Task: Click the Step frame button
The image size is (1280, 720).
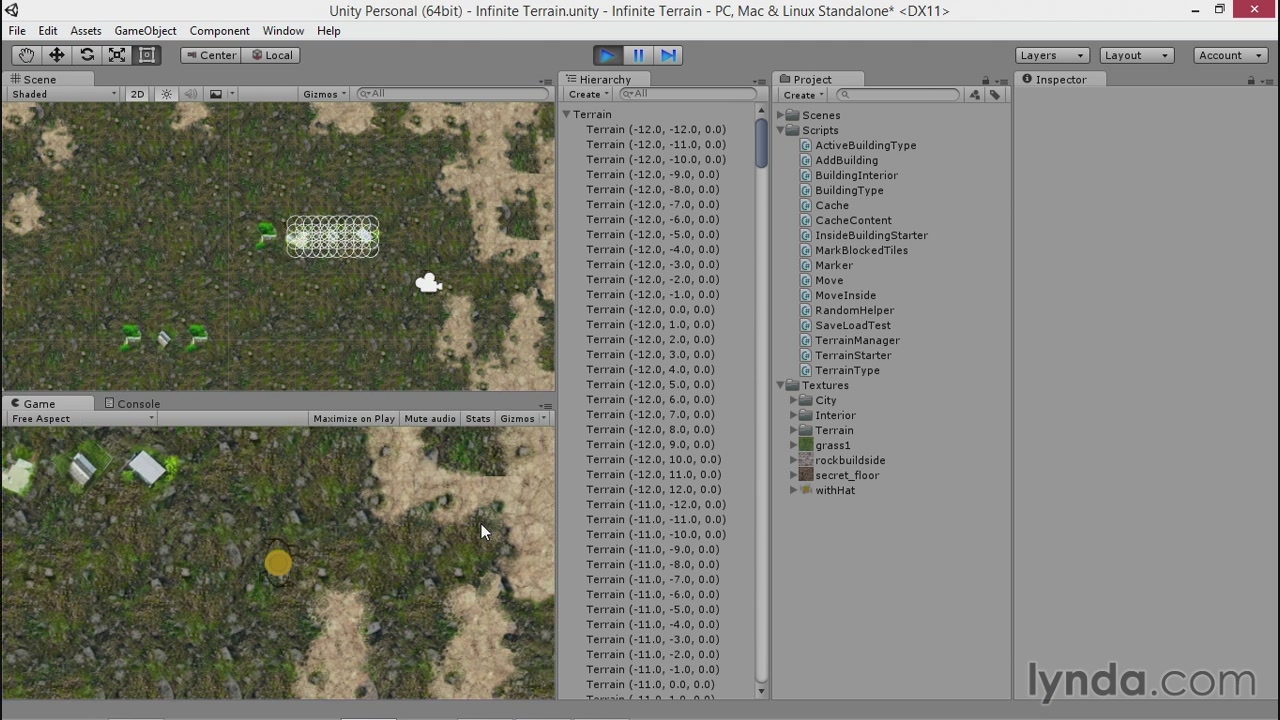Action: [x=669, y=55]
